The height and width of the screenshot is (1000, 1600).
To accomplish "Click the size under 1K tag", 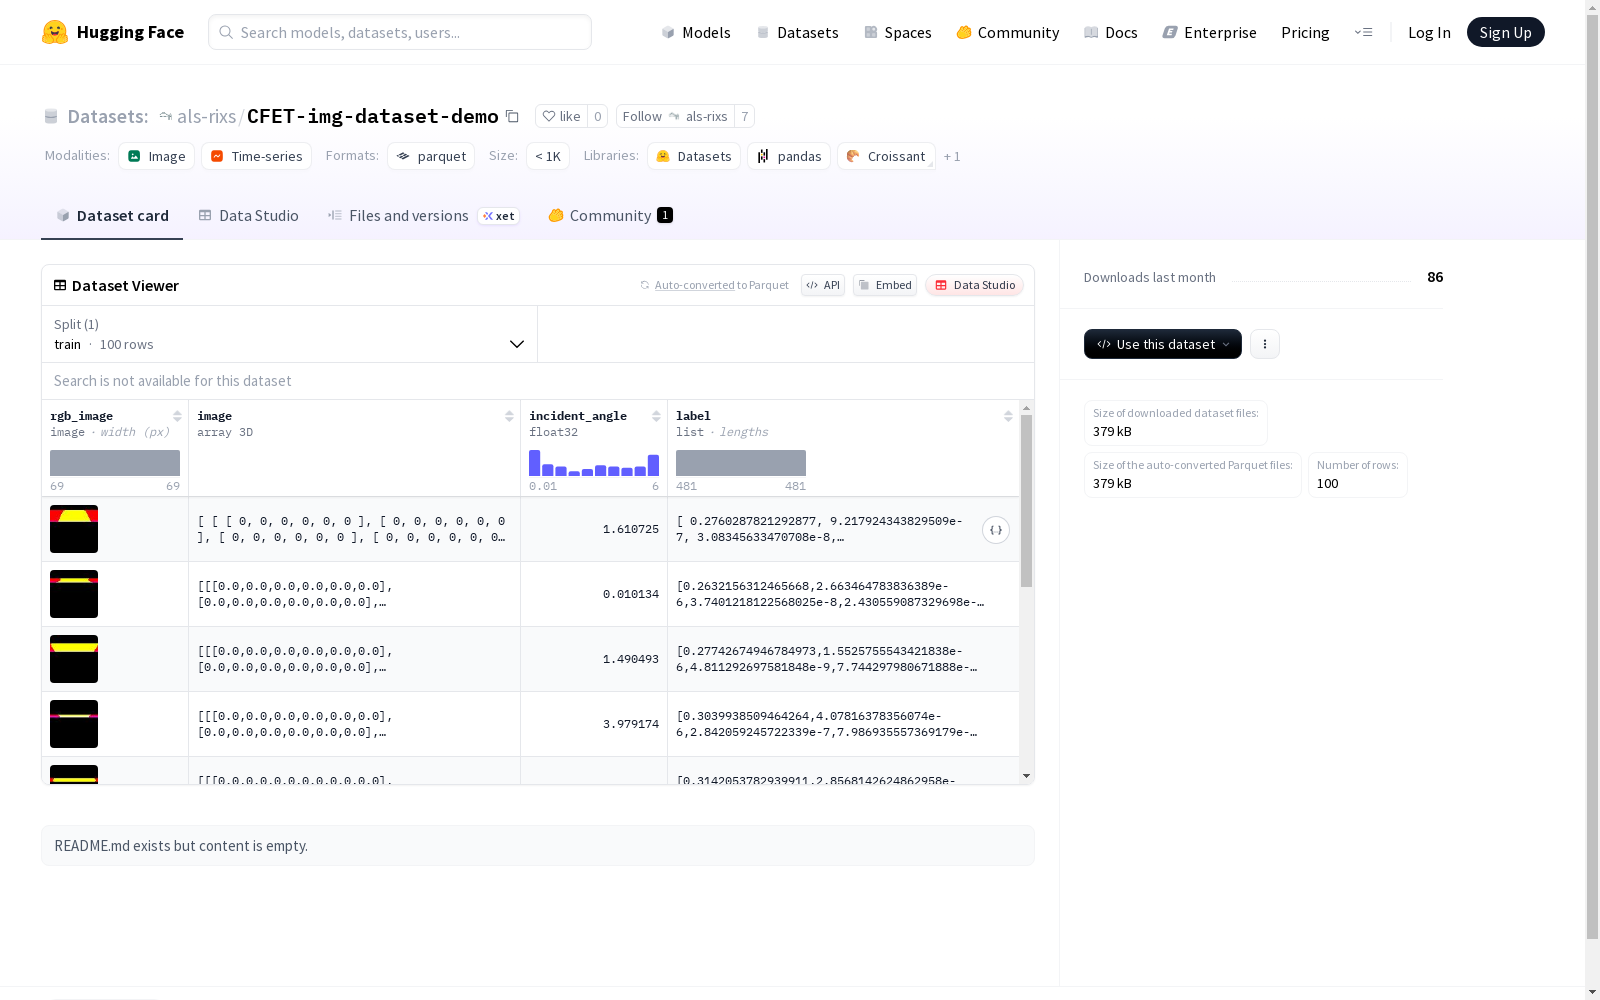I will (x=548, y=156).
